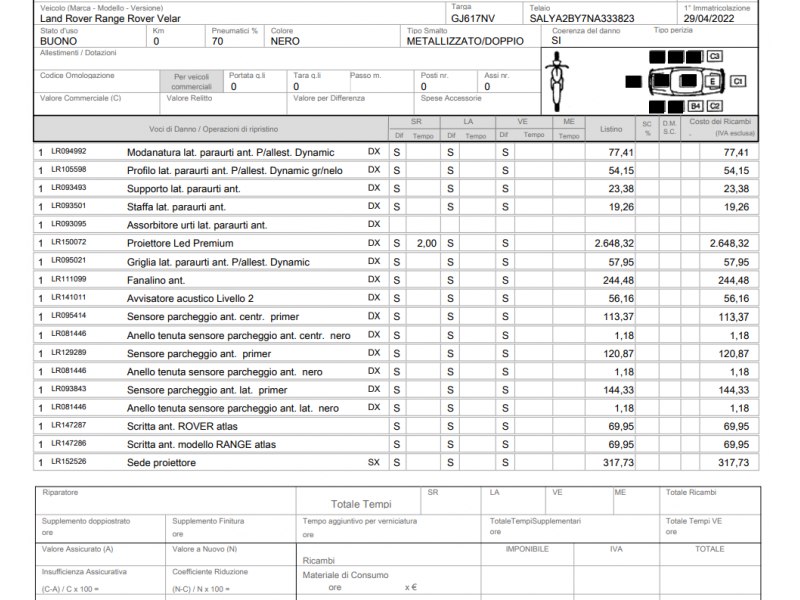Click Listino price 2.648,32
This screenshot has width=800, height=600.
[x=614, y=243]
